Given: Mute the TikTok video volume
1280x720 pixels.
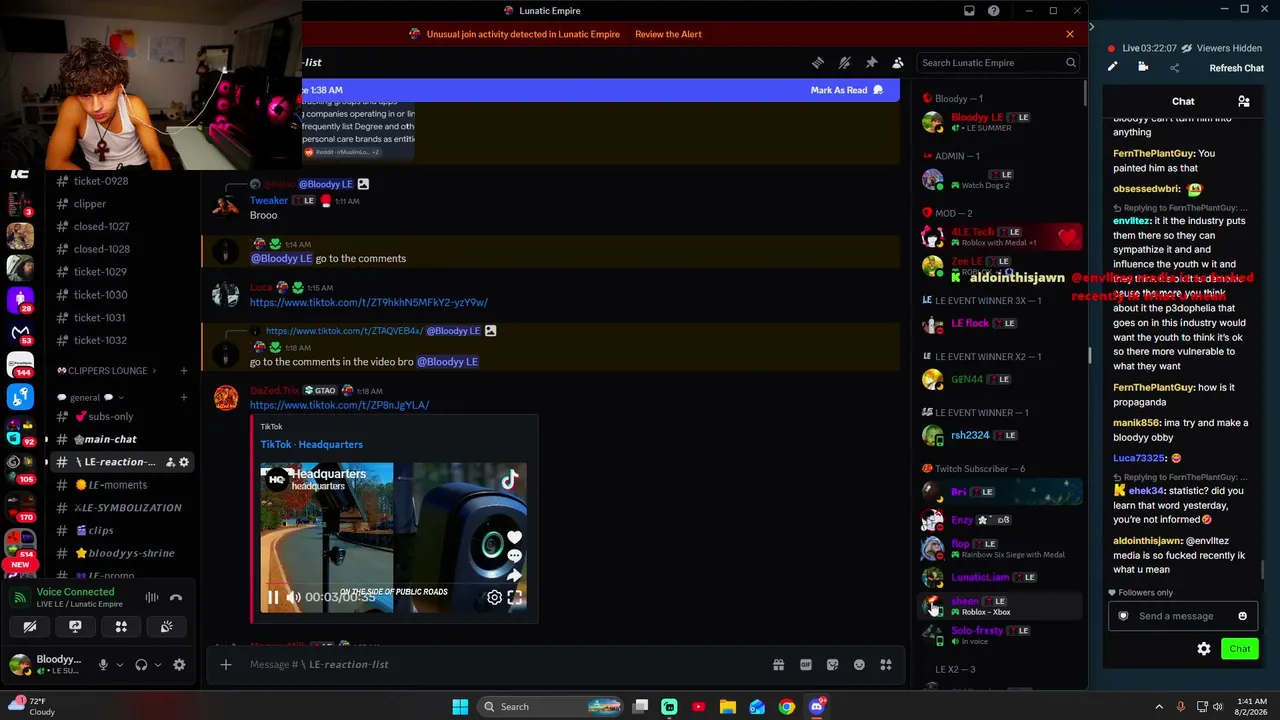Looking at the screenshot, I should 294,598.
